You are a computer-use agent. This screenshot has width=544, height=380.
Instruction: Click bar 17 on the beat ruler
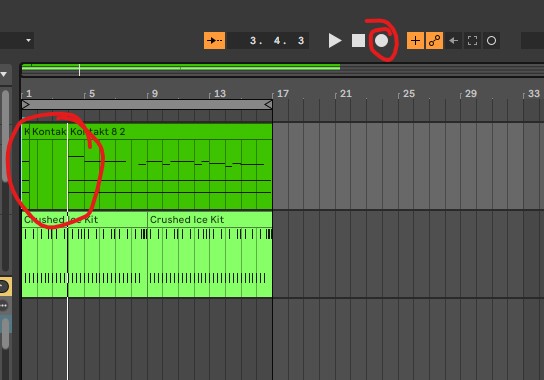[283, 94]
